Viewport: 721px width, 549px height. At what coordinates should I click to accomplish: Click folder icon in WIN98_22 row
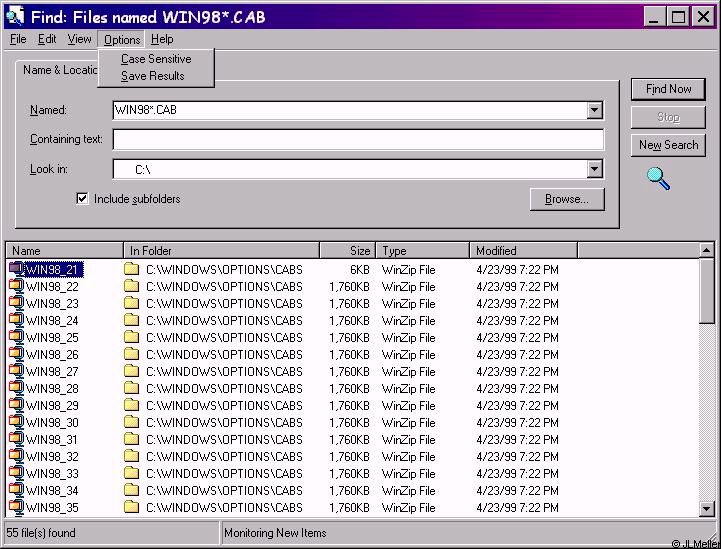(x=132, y=286)
